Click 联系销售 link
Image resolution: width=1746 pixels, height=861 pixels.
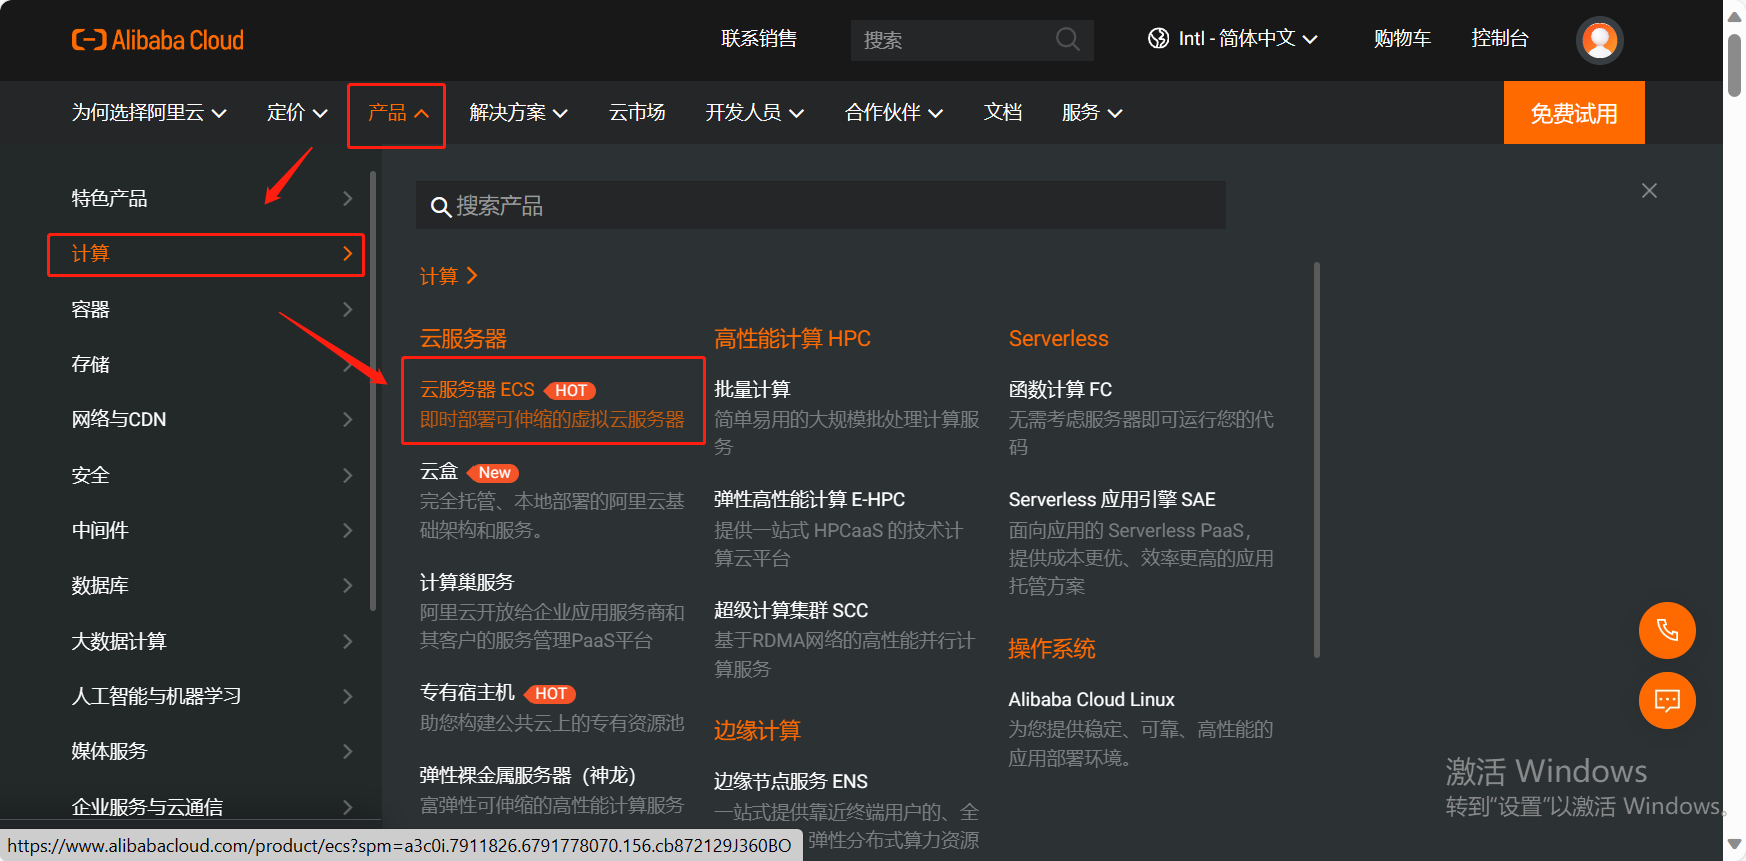point(759,38)
